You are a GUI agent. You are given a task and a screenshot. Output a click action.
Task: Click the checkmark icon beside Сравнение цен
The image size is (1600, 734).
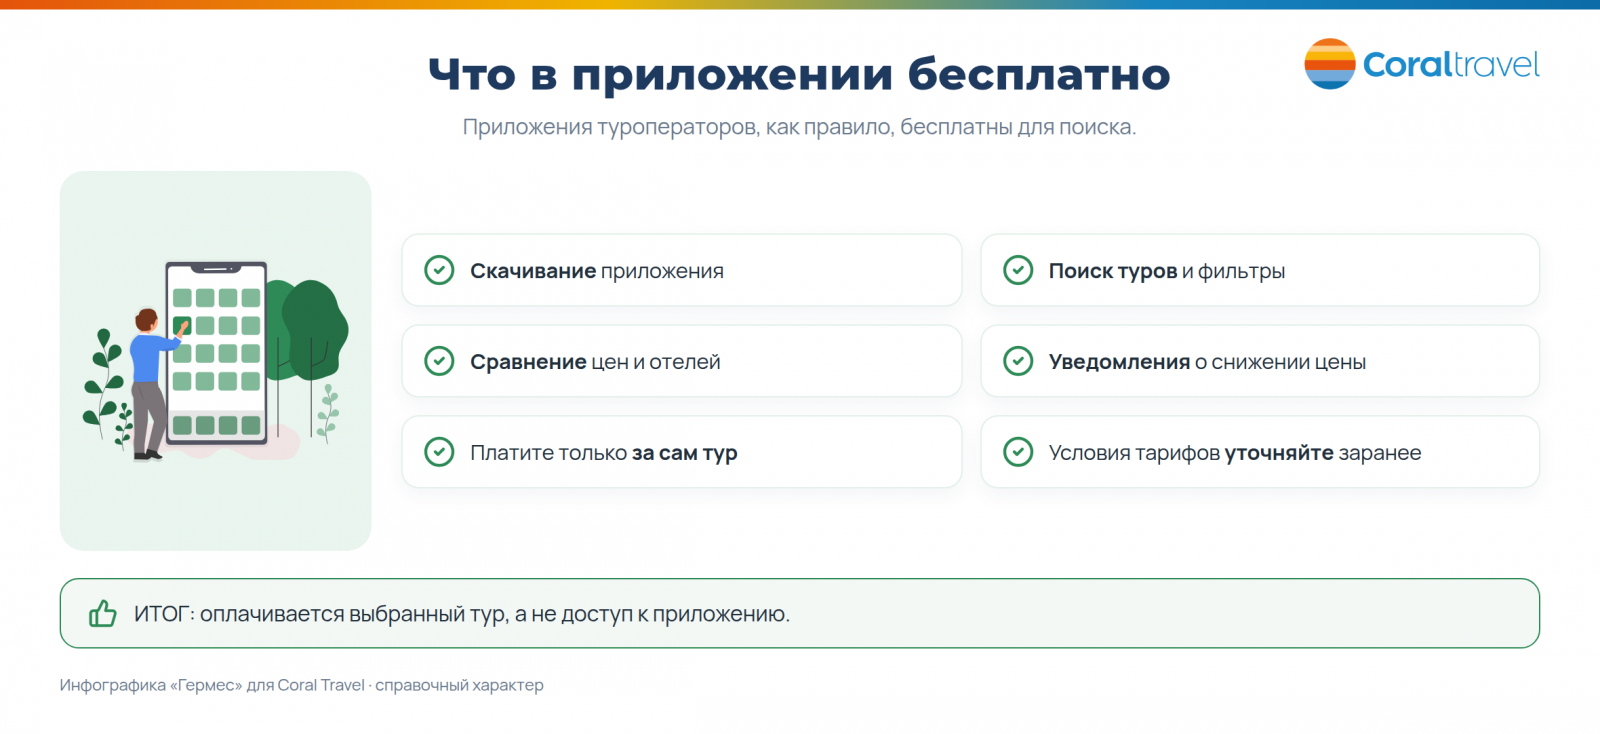pyautogui.click(x=439, y=361)
